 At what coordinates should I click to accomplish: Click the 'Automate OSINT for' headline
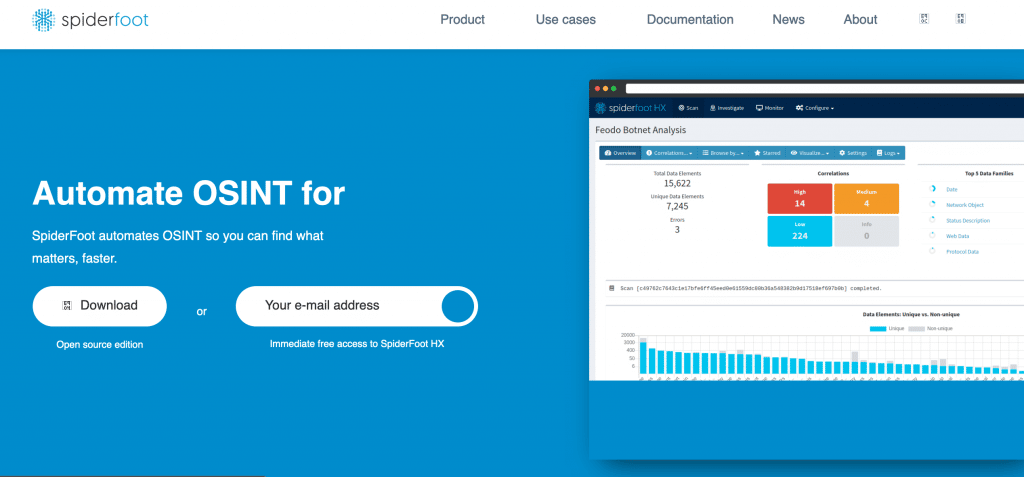pyautogui.click(x=189, y=193)
